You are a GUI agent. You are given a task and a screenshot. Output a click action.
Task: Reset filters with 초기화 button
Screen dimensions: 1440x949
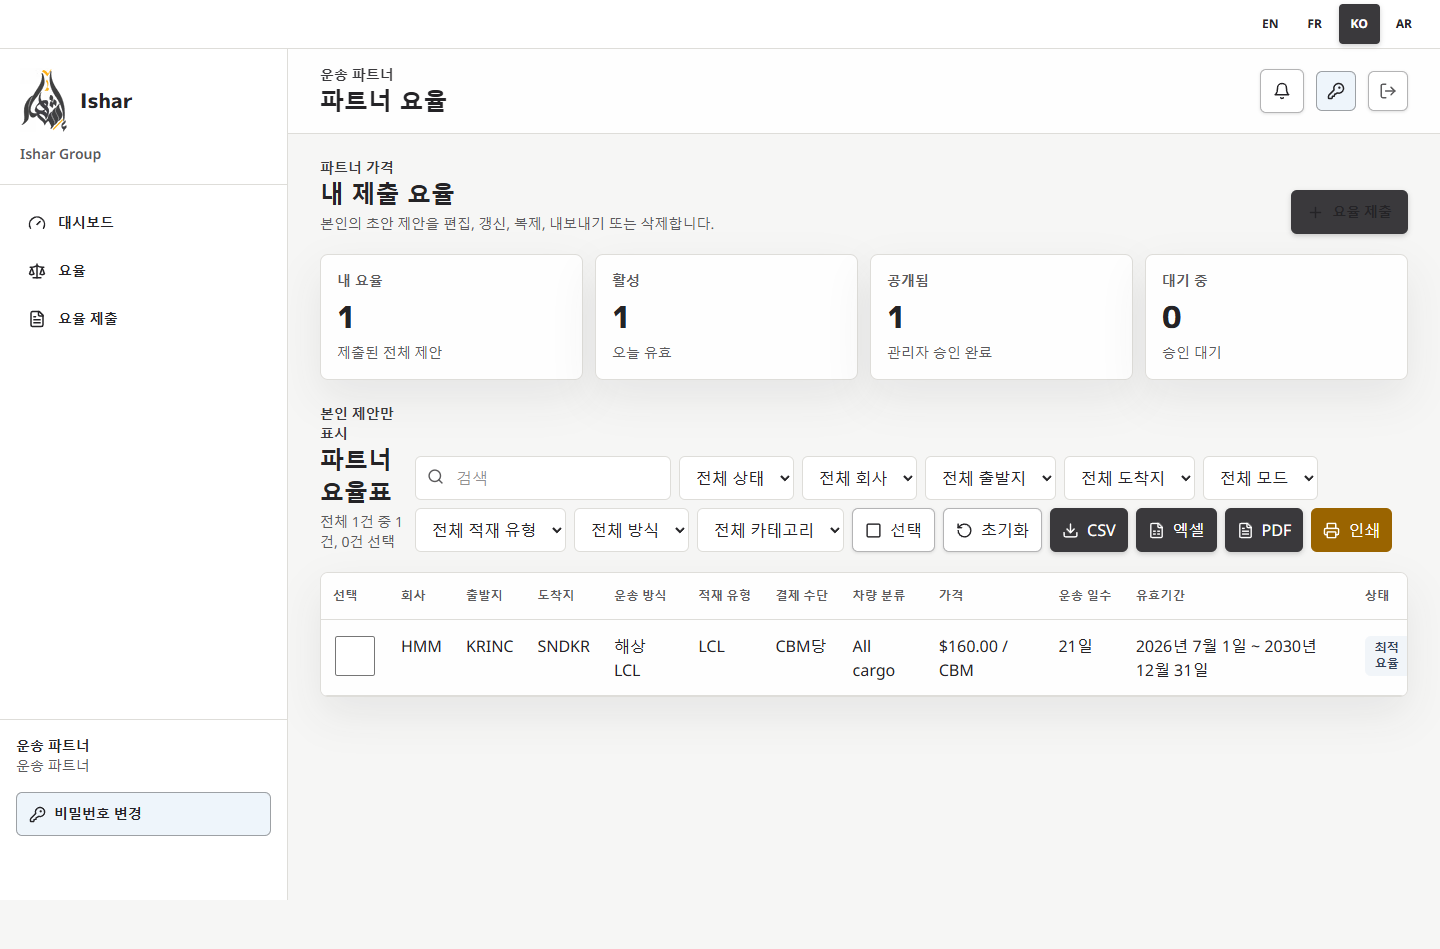pyautogui.click(x=992, y=530)
